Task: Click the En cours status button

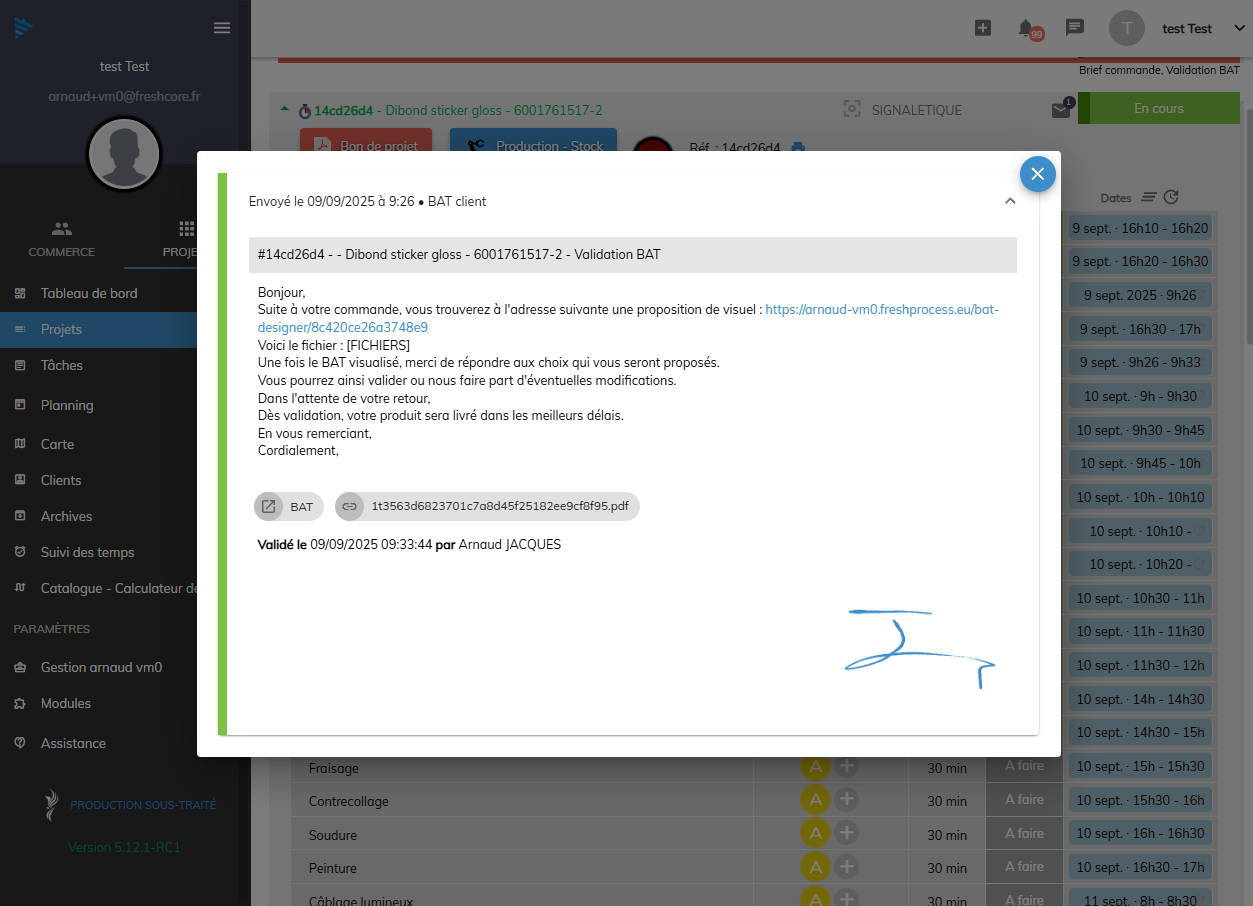Action: 1158,109
